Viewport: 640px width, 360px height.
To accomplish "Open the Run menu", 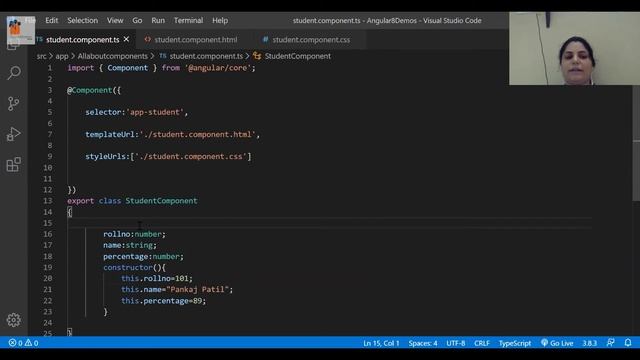I will (x=158, y=20).
